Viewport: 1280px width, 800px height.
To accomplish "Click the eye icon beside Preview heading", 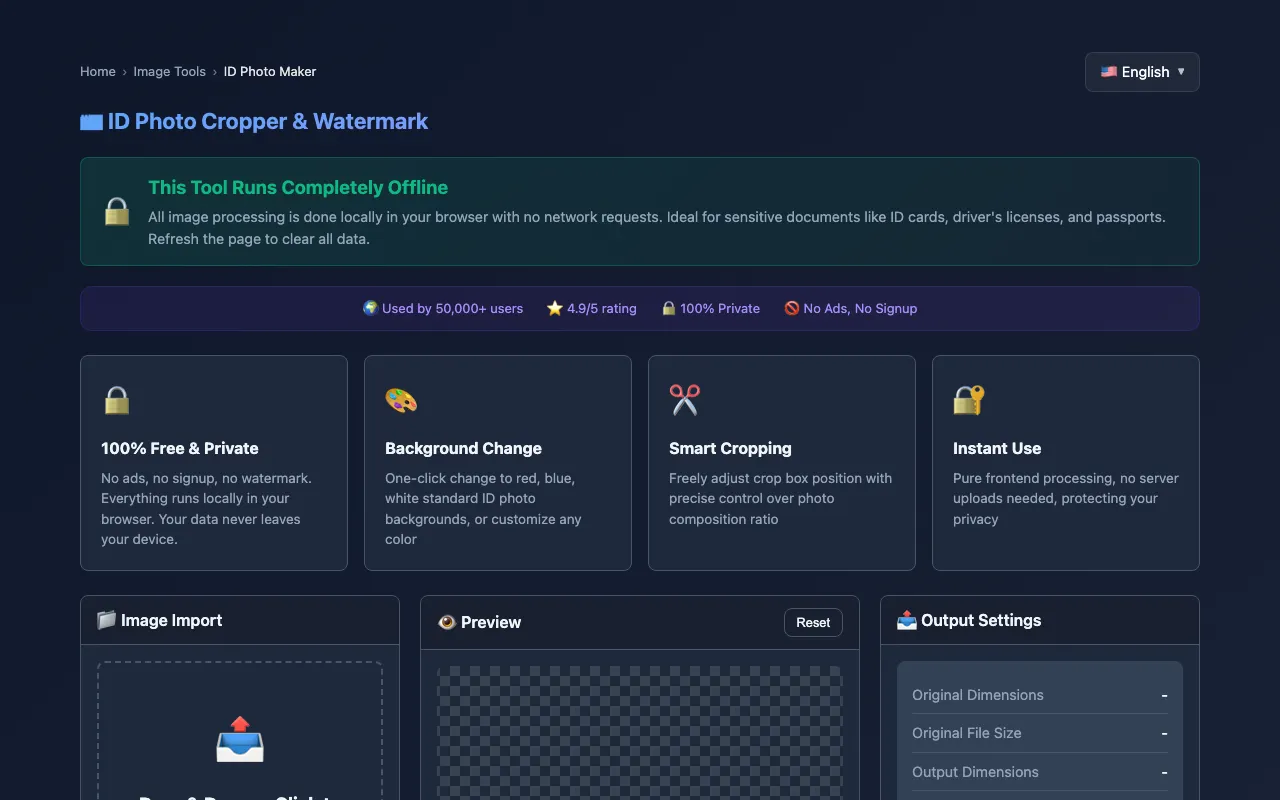I will [x=447, y=622].
